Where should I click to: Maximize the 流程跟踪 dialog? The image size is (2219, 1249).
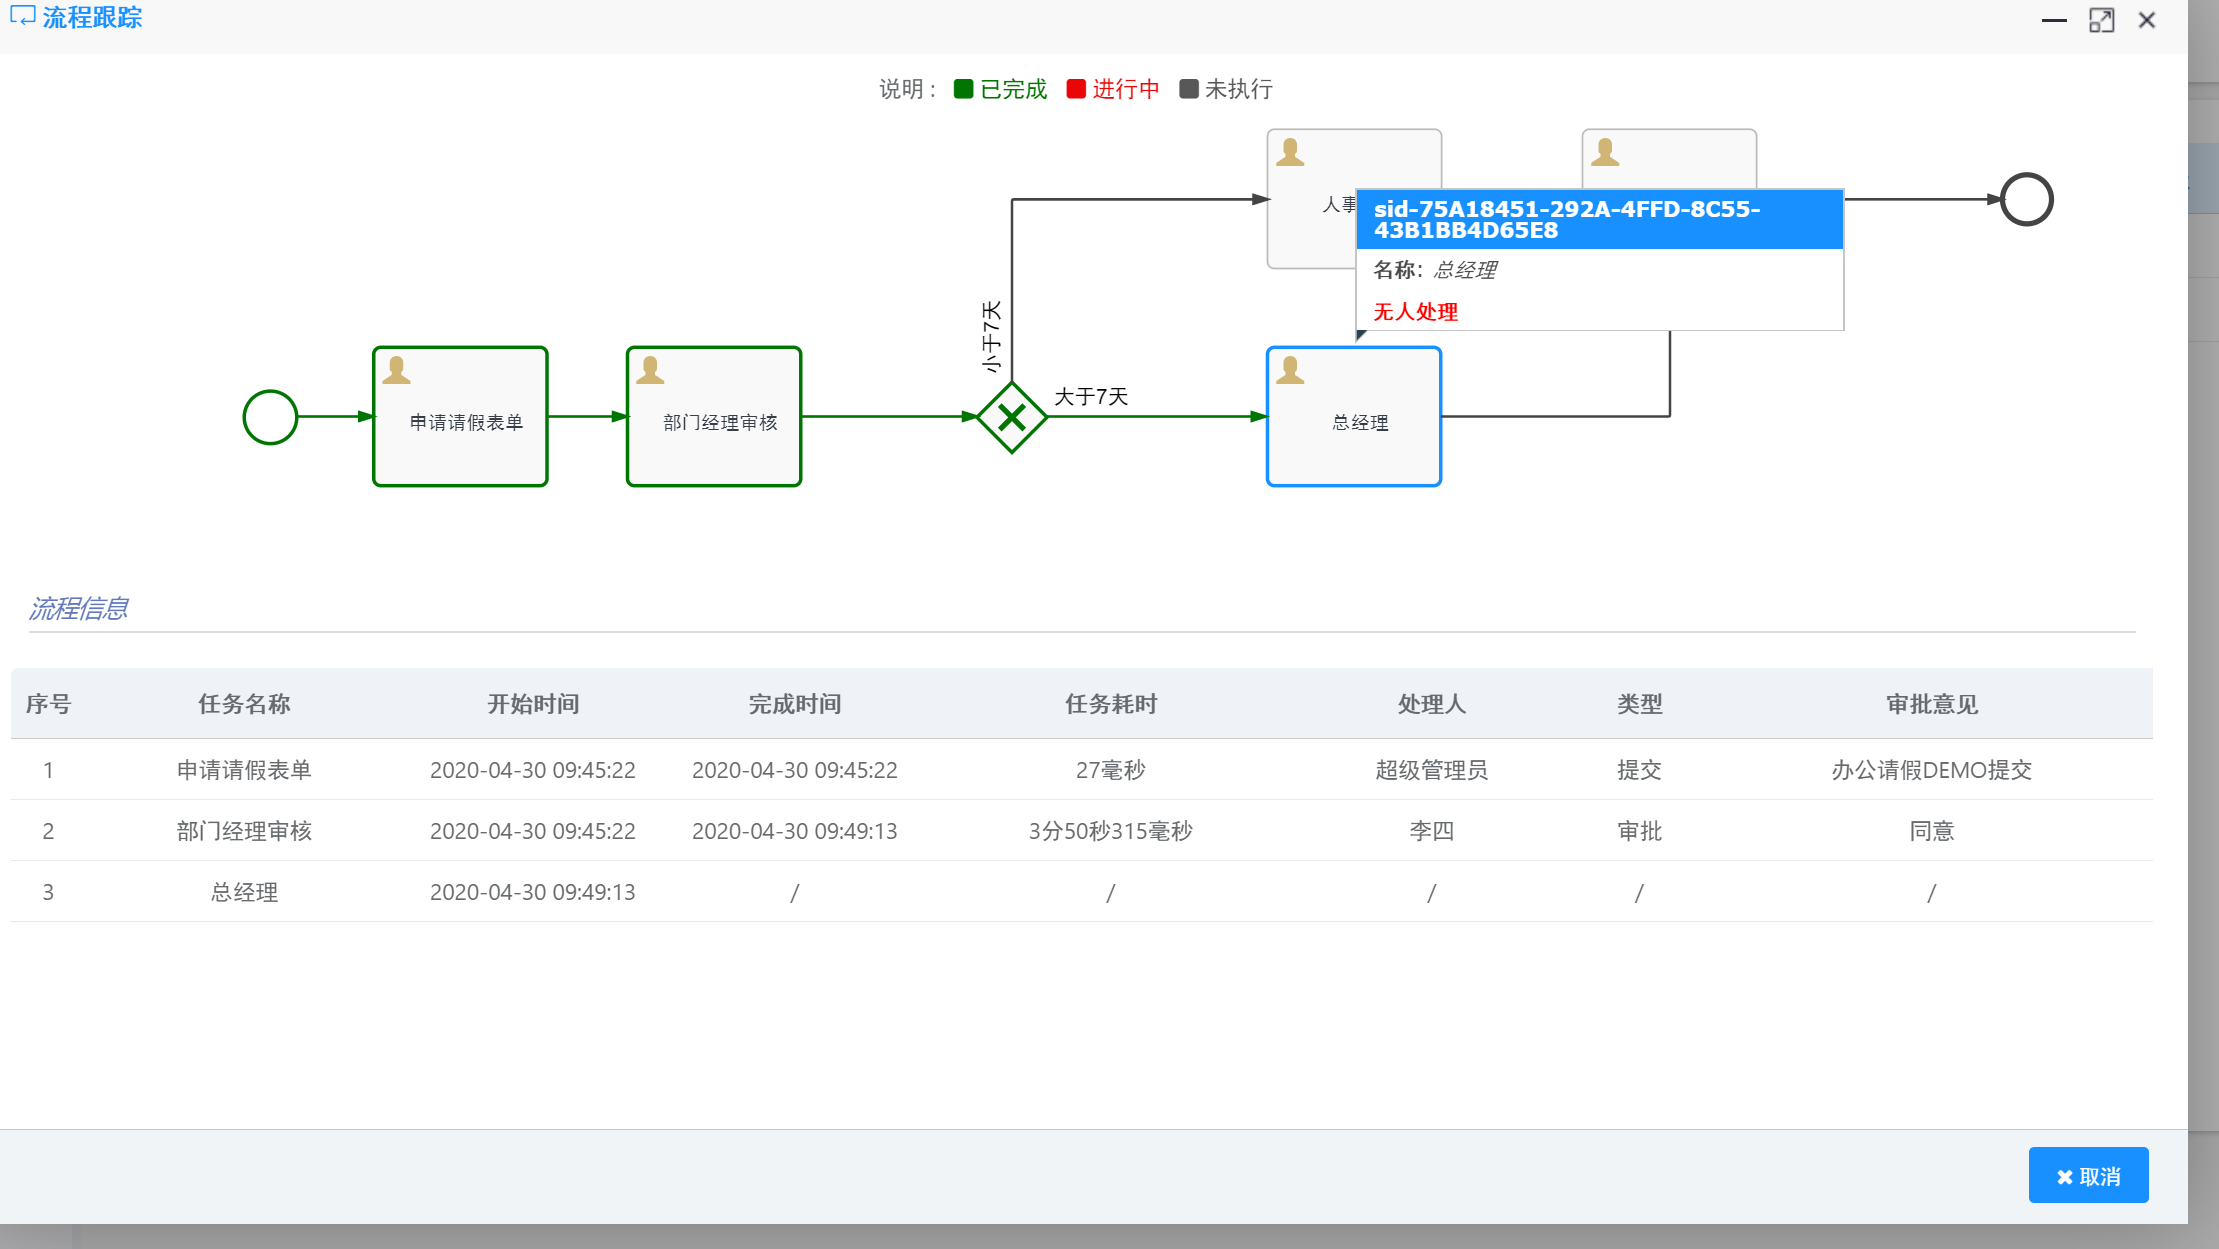pos(2101,20)
